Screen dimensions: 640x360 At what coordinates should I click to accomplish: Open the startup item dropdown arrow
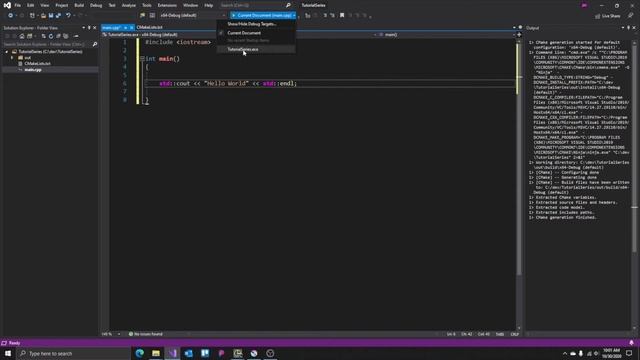click(294, 16)
